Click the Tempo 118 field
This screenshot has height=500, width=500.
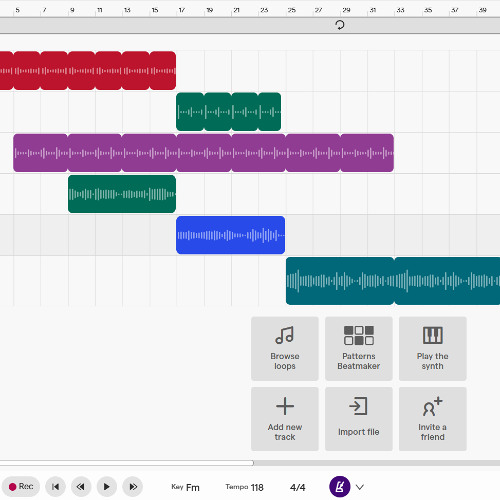(x=244, y=487)
